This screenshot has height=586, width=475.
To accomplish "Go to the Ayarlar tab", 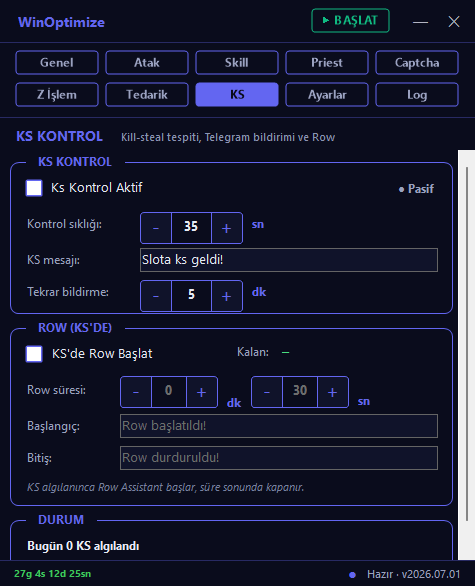I will (327, 95).
